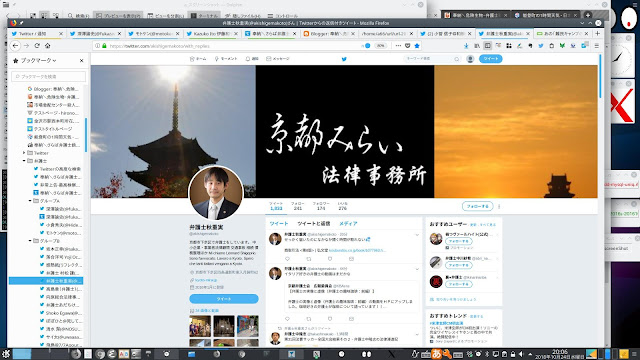Open Twitter モーメント navigation item
Image resolution: width=640 pixels, height=360 pixels.
pyautogui.click(x=226, y=59)
